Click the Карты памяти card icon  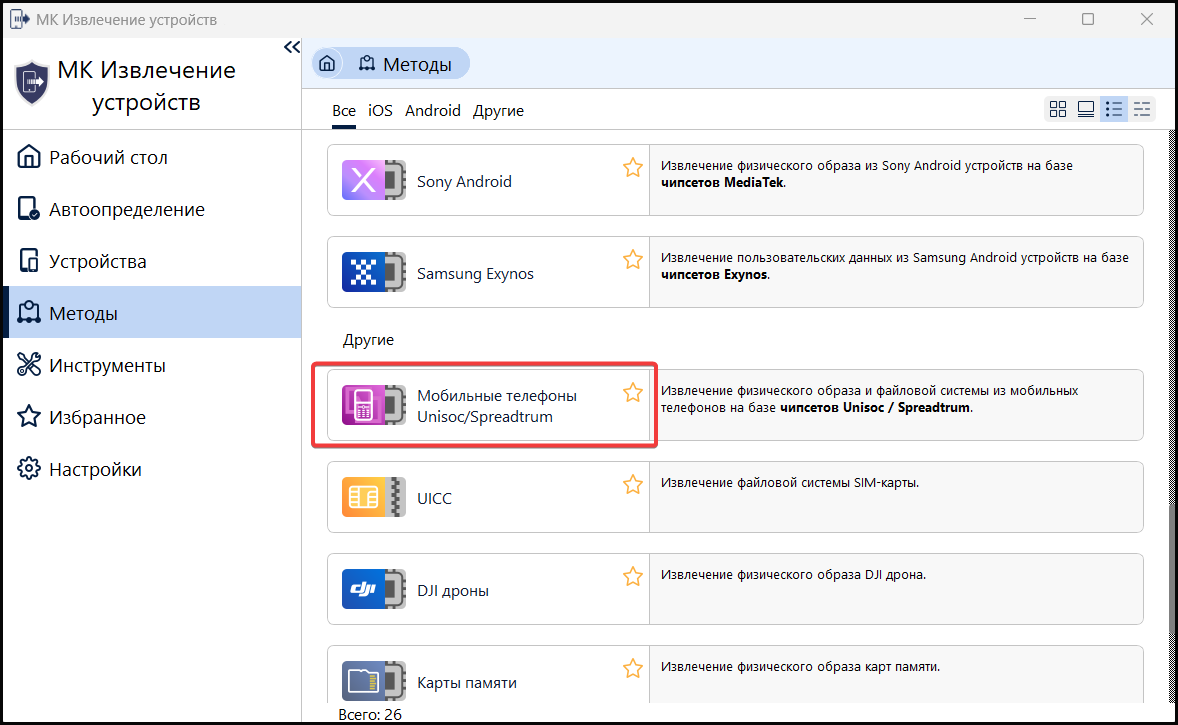pos(373,681)
